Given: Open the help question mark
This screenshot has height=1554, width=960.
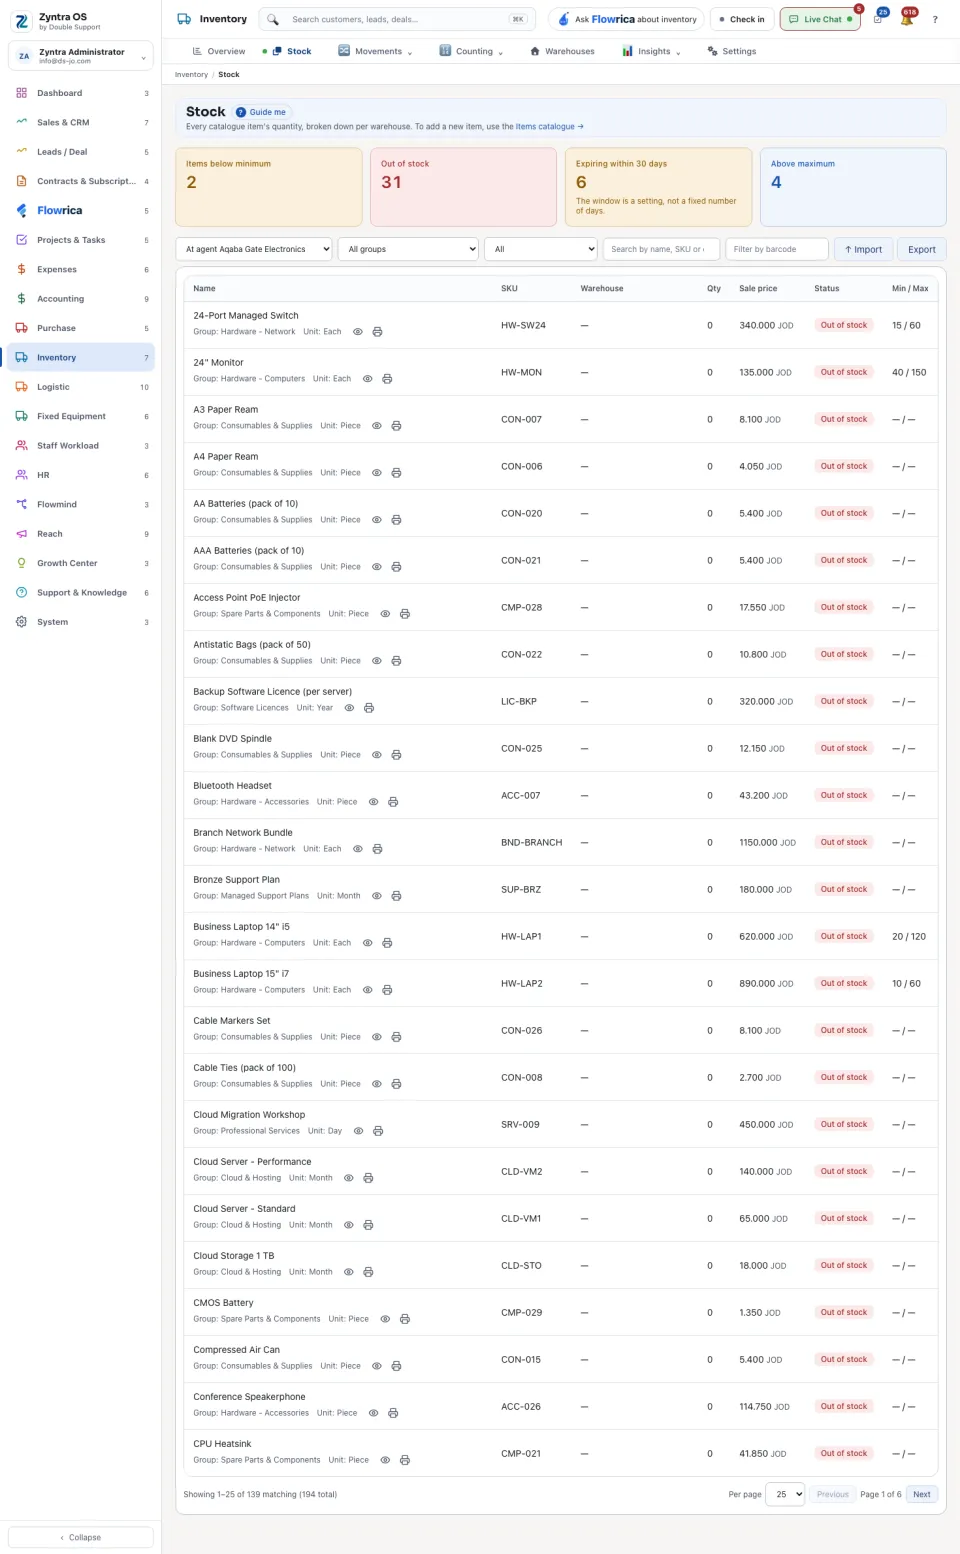Looking at the screenshot, I should click(x=935, y=19).
